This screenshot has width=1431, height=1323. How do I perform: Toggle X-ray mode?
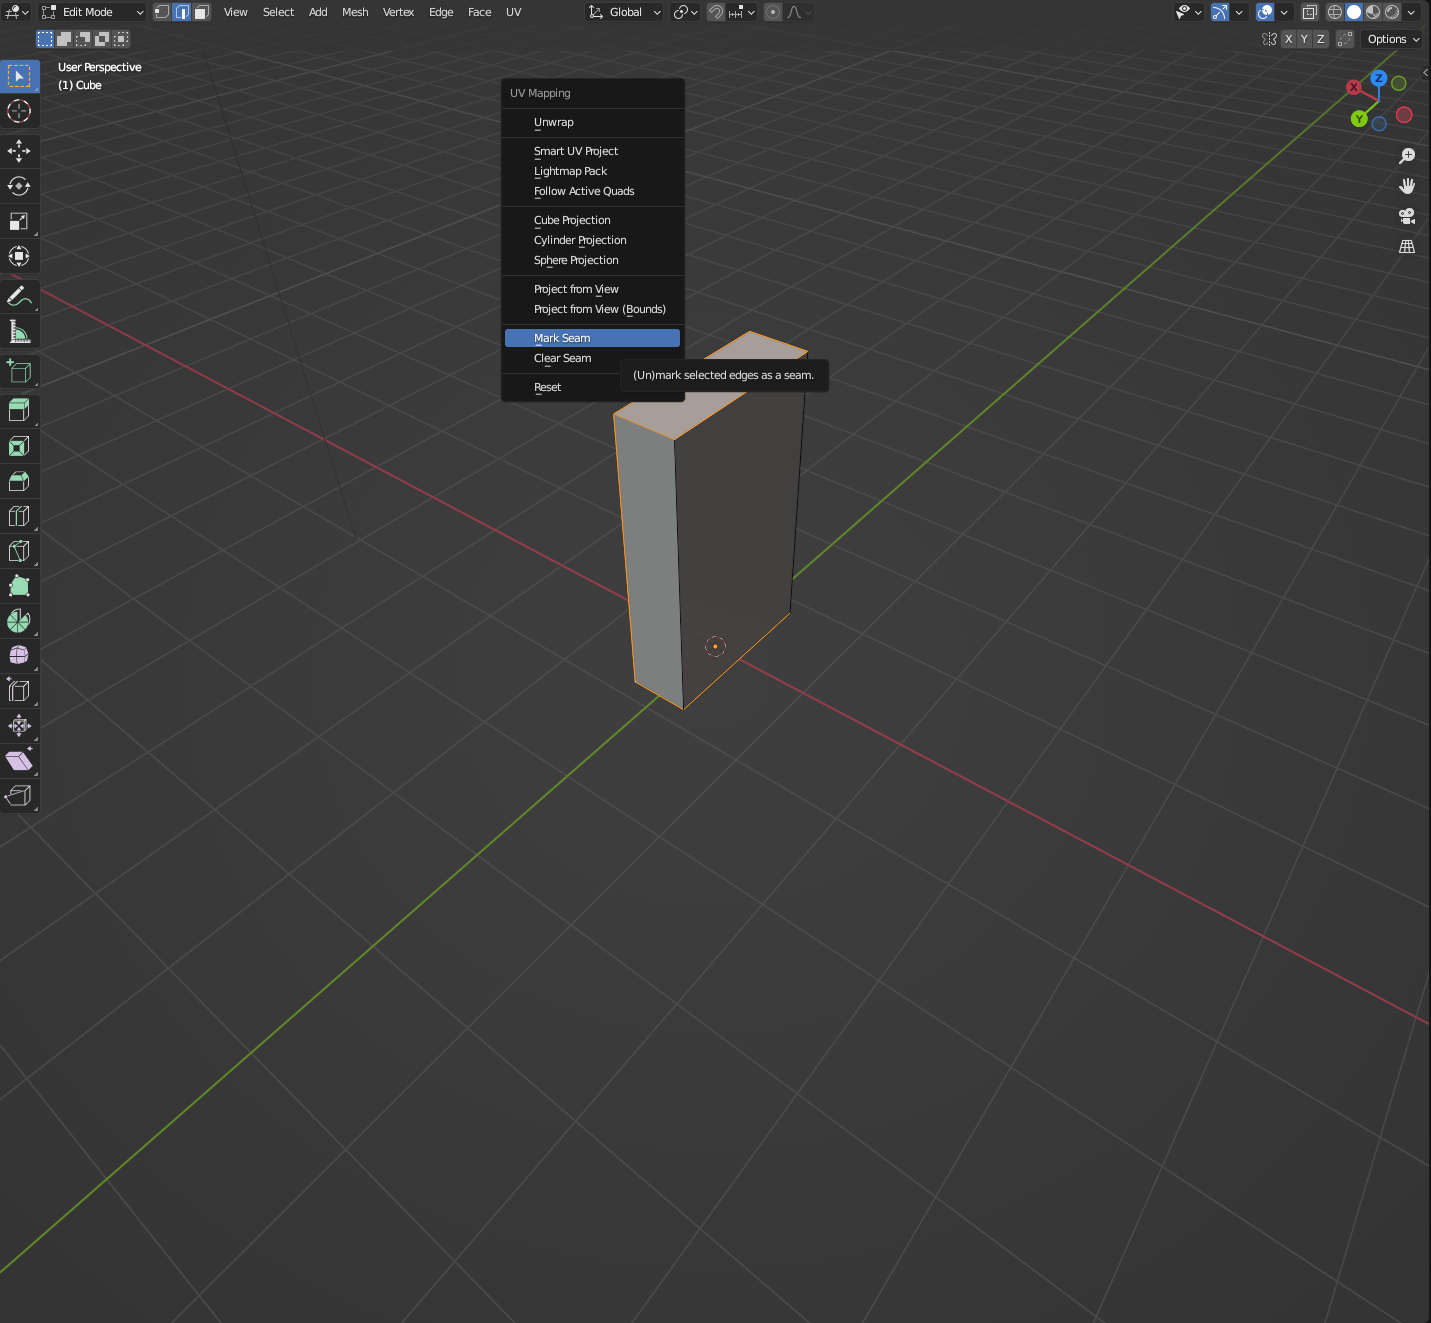point(1310,12)
